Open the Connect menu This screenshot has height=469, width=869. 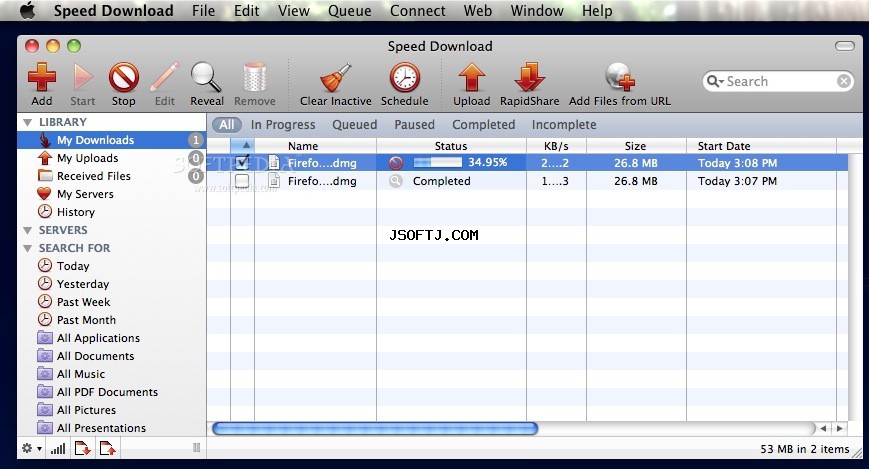click(417, 11)
